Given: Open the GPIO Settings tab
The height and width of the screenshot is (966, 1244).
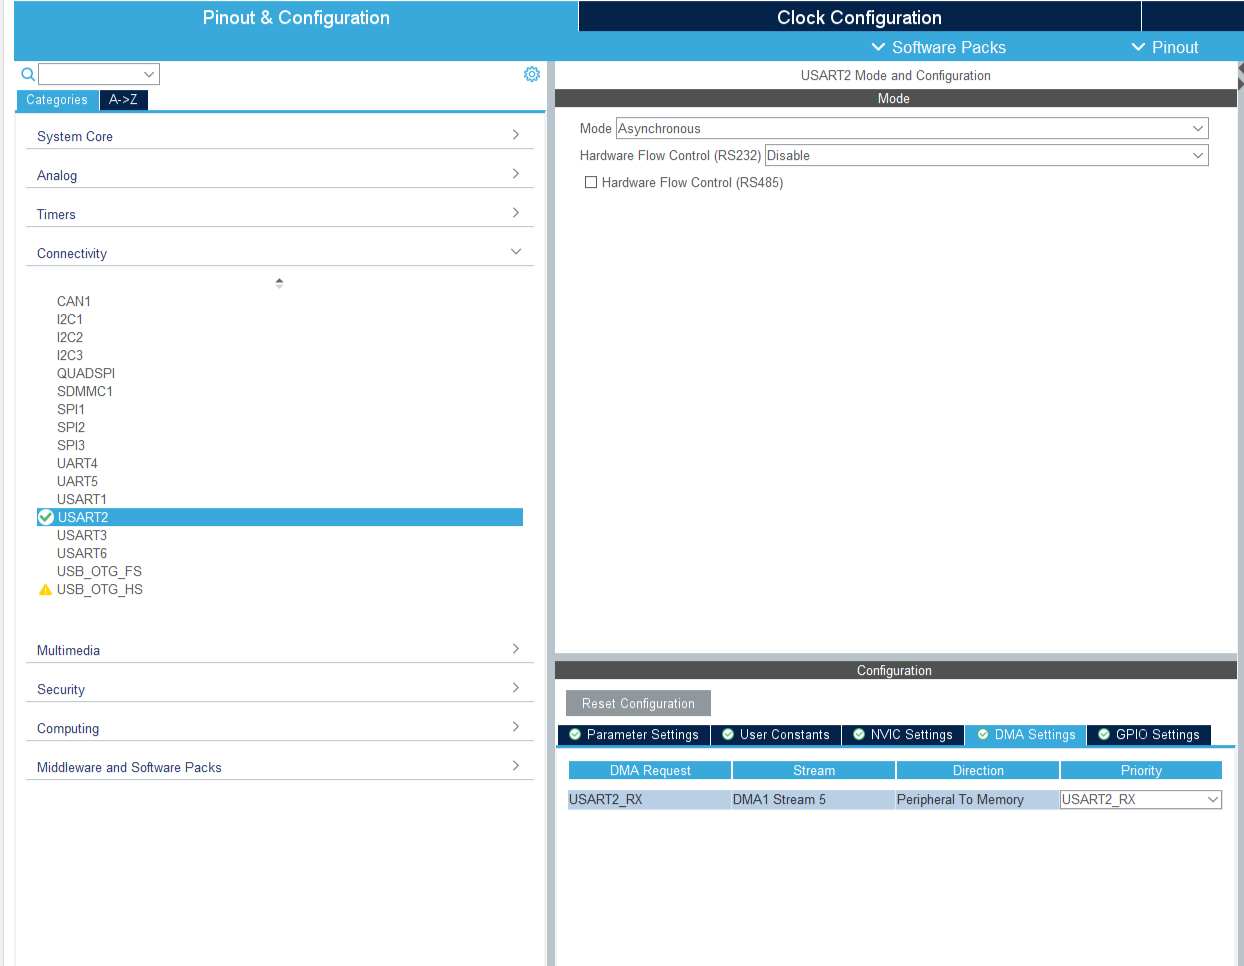Looking at the screenshot, I should (x=1148, y=735).
